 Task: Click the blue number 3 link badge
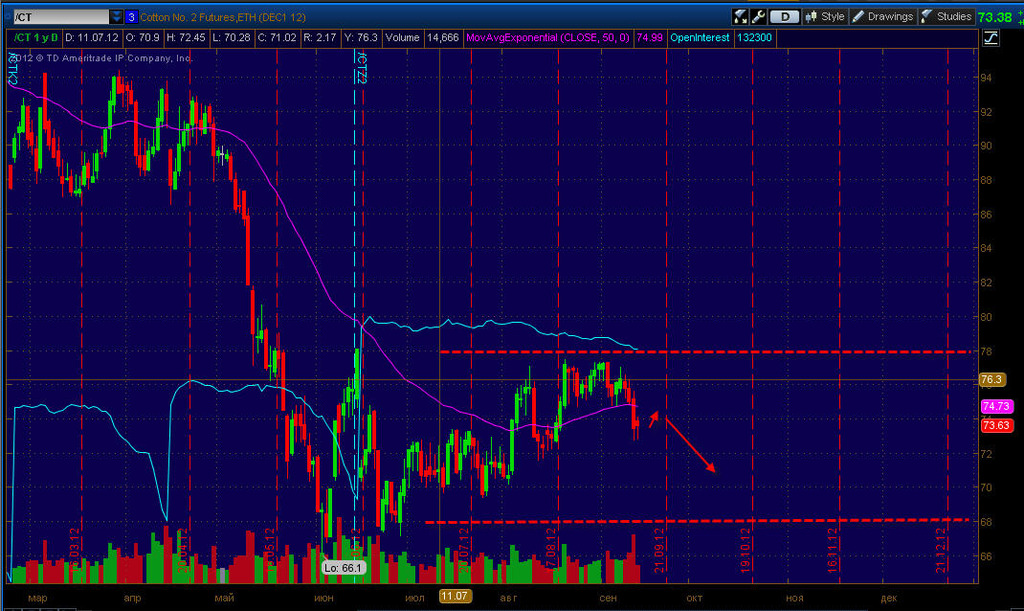(x=131, y=17)
